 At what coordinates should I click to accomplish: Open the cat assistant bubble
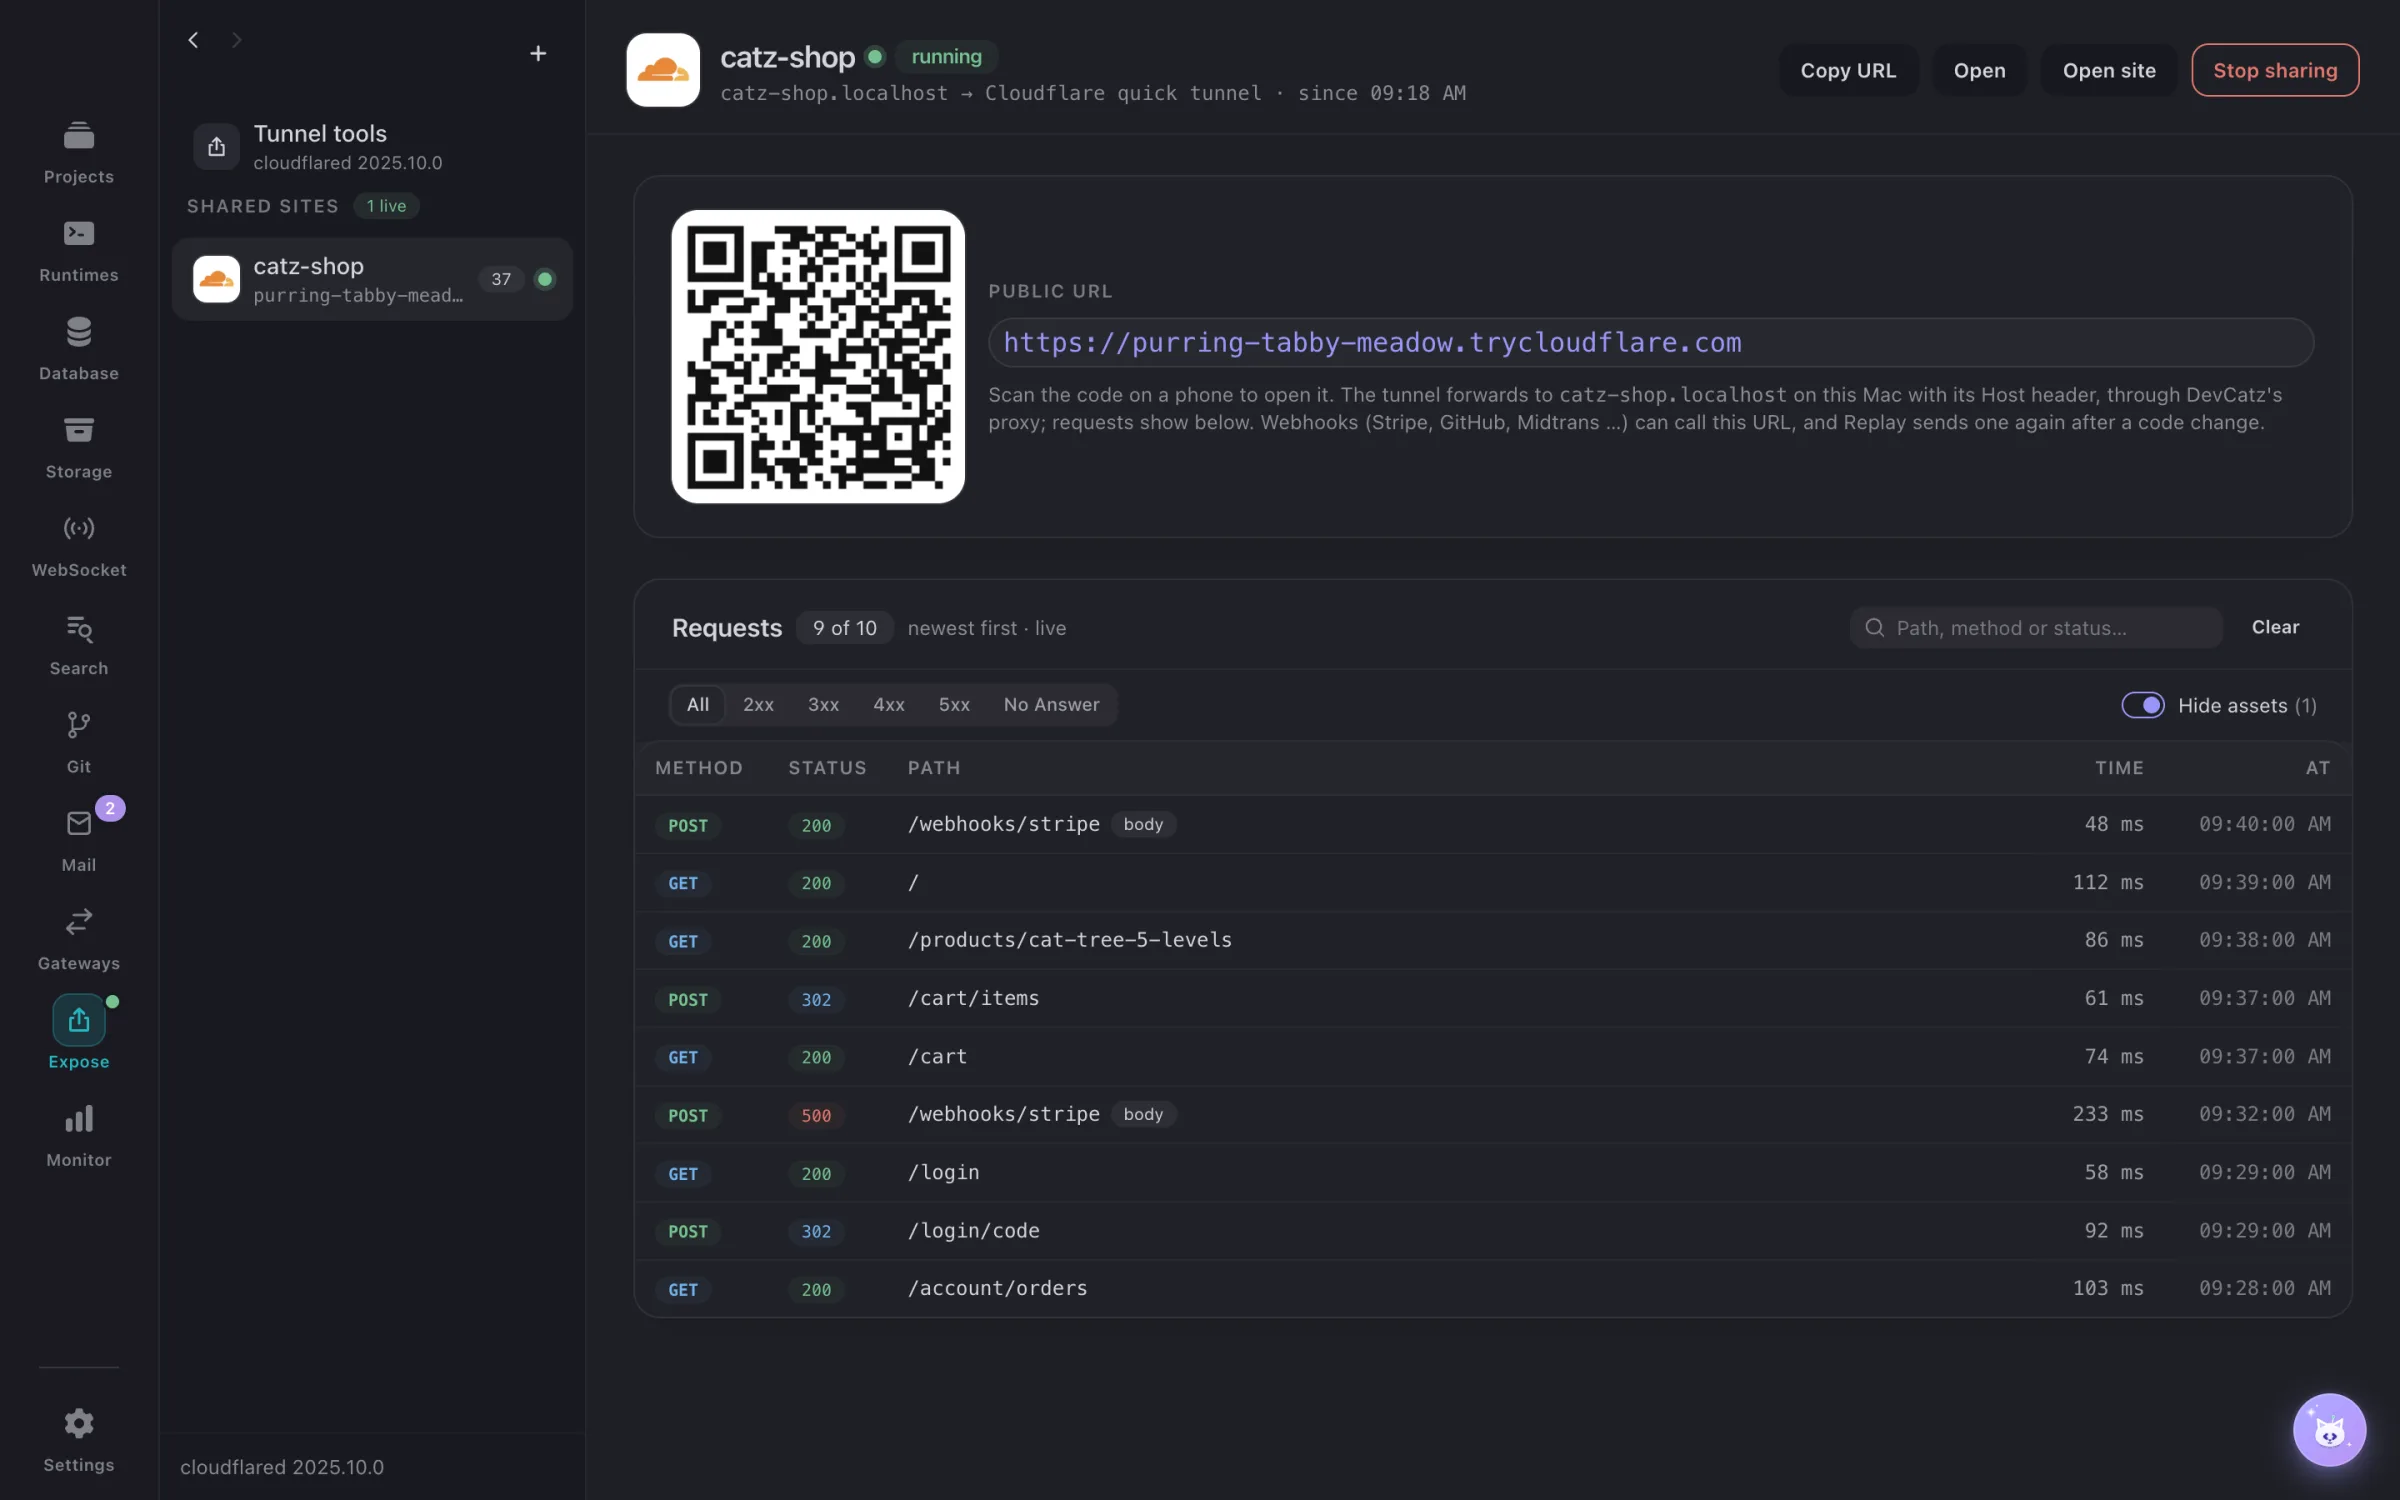coord(2329,1429)
